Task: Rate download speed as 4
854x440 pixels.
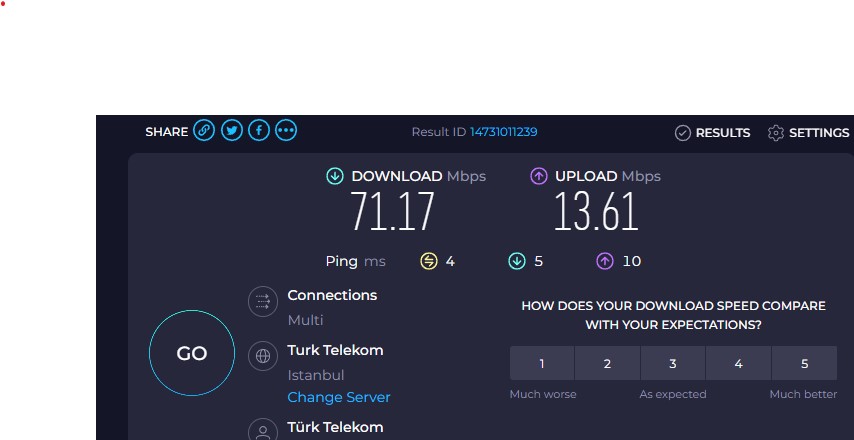Action: 739,363
